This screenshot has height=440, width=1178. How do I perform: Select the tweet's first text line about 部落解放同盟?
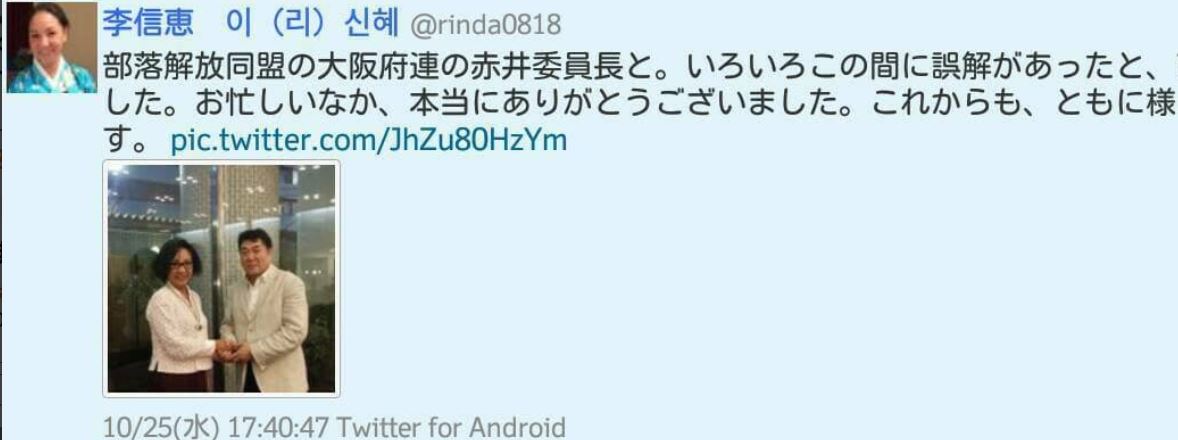[x=639, y=69]
